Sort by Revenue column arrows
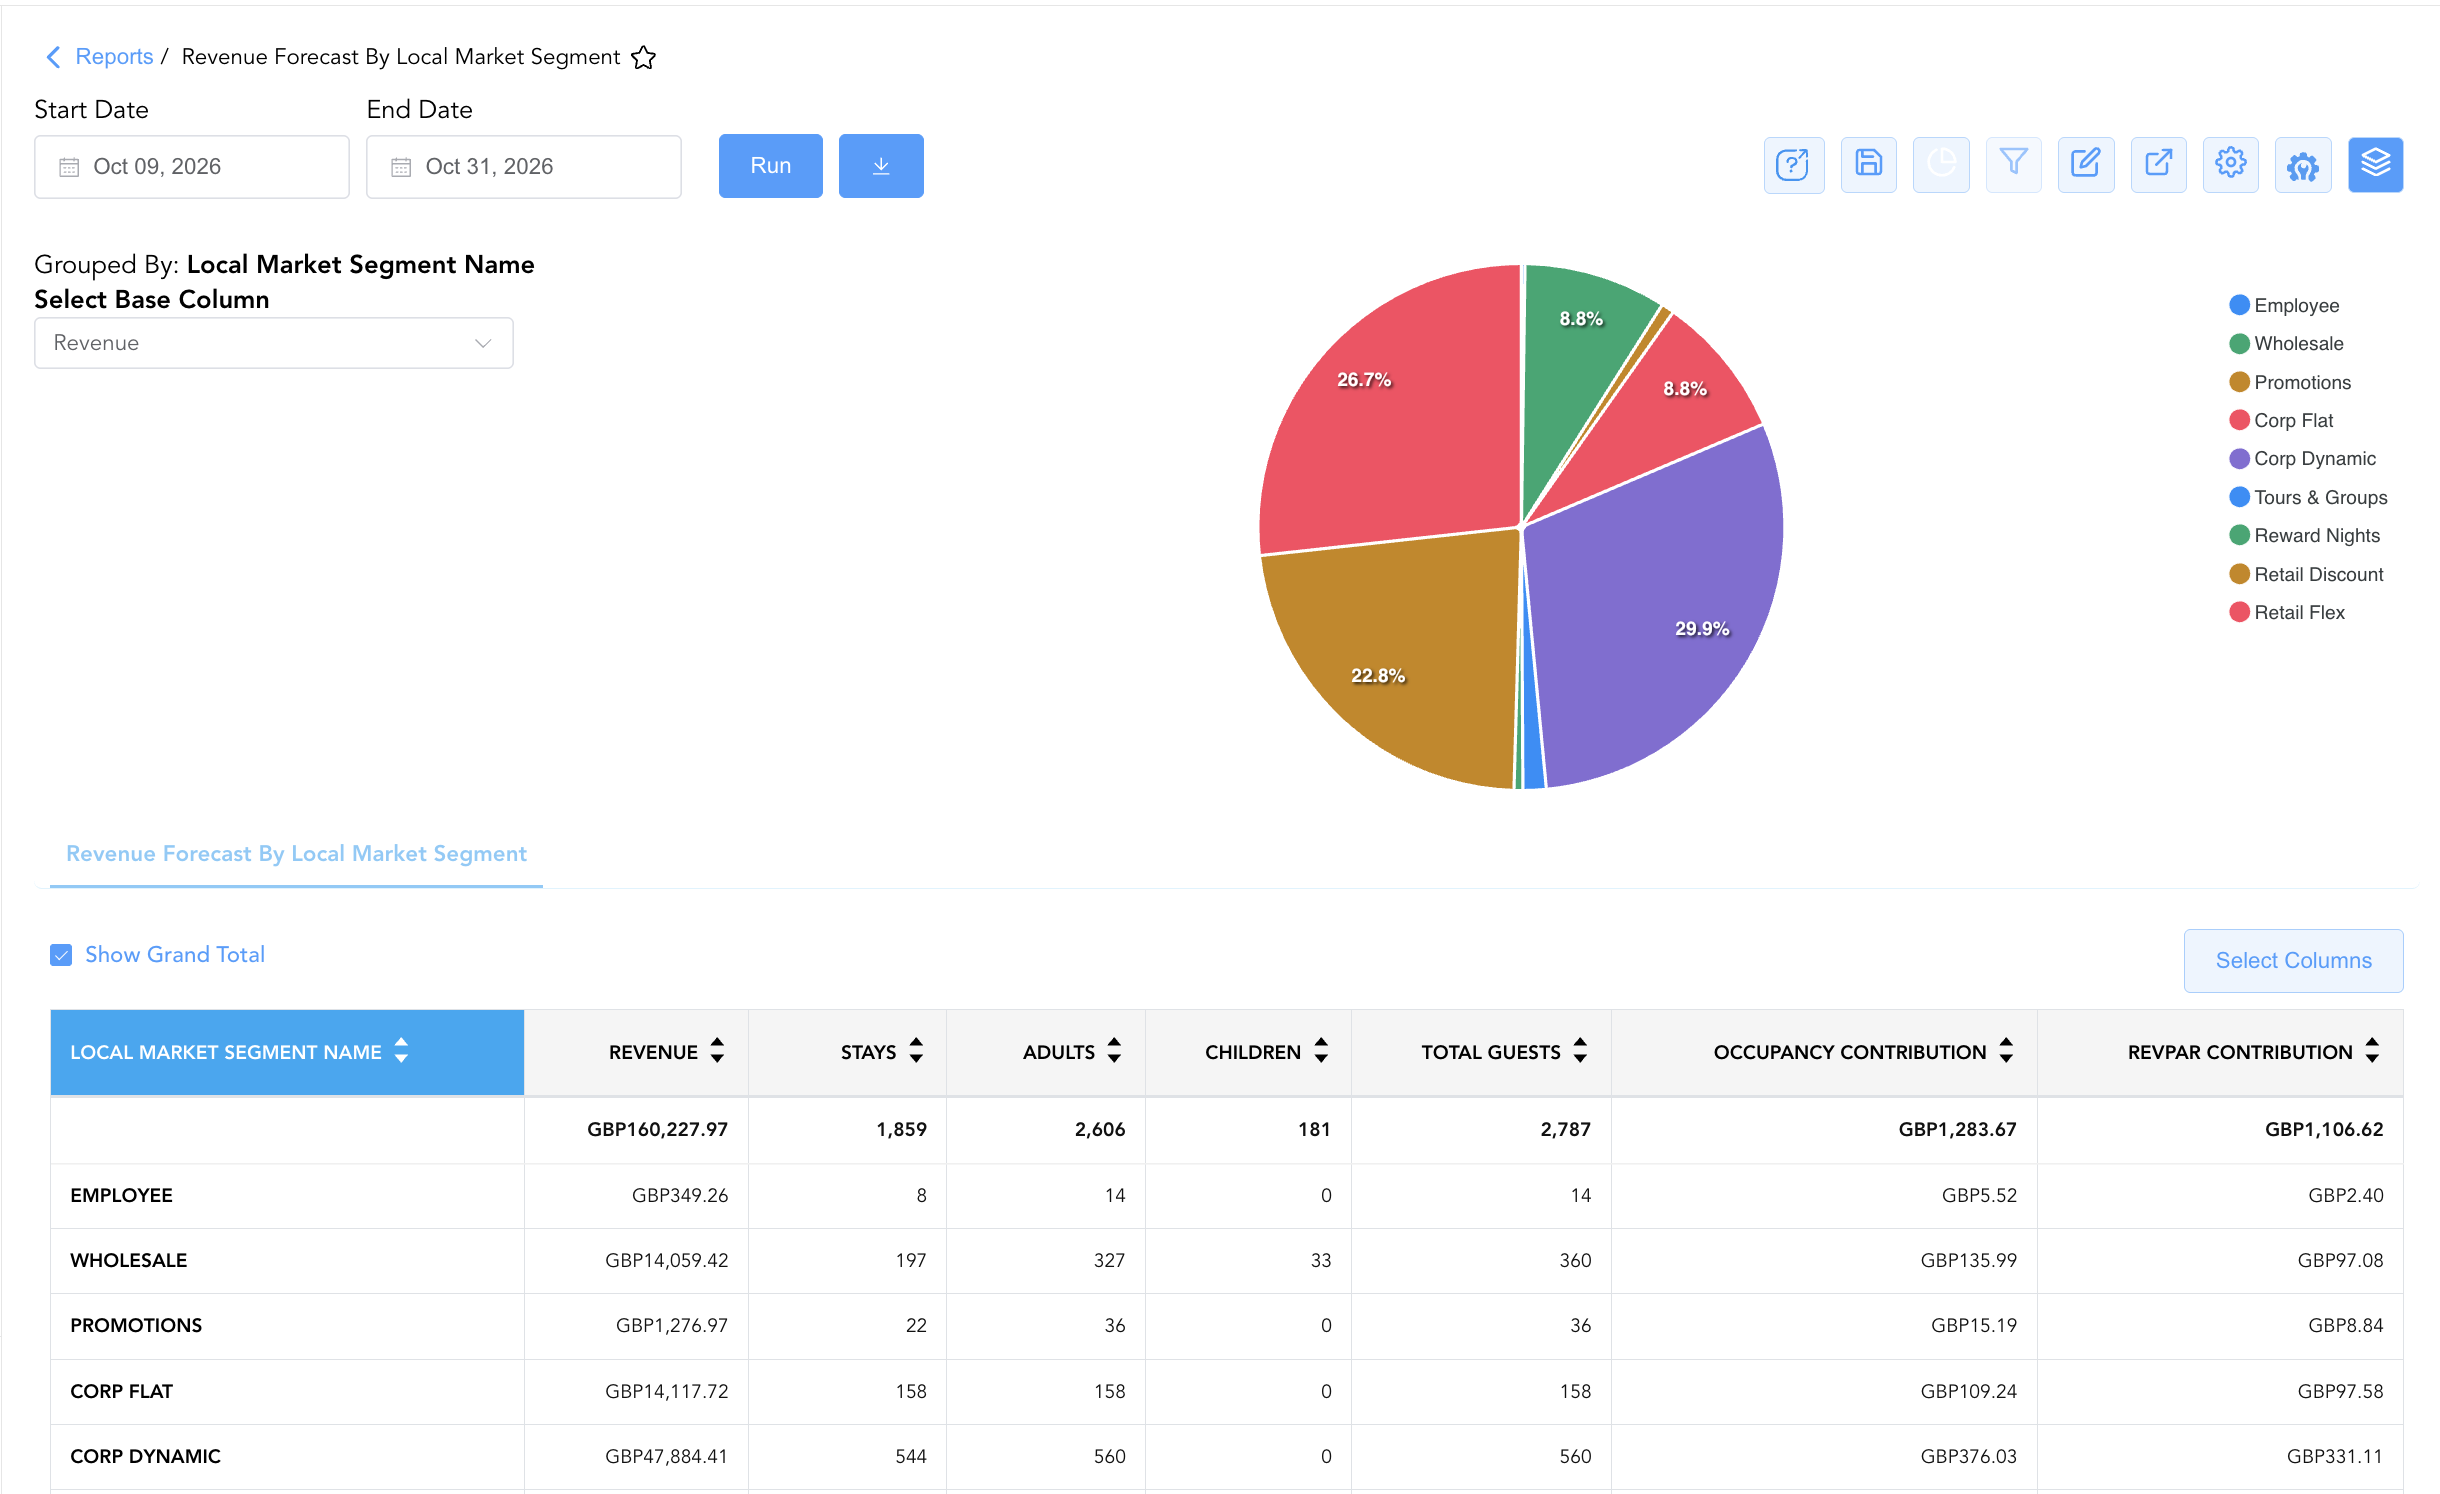Image resolution: width=2440 pixels, height=1494 pixels. tap(717, 1051)
